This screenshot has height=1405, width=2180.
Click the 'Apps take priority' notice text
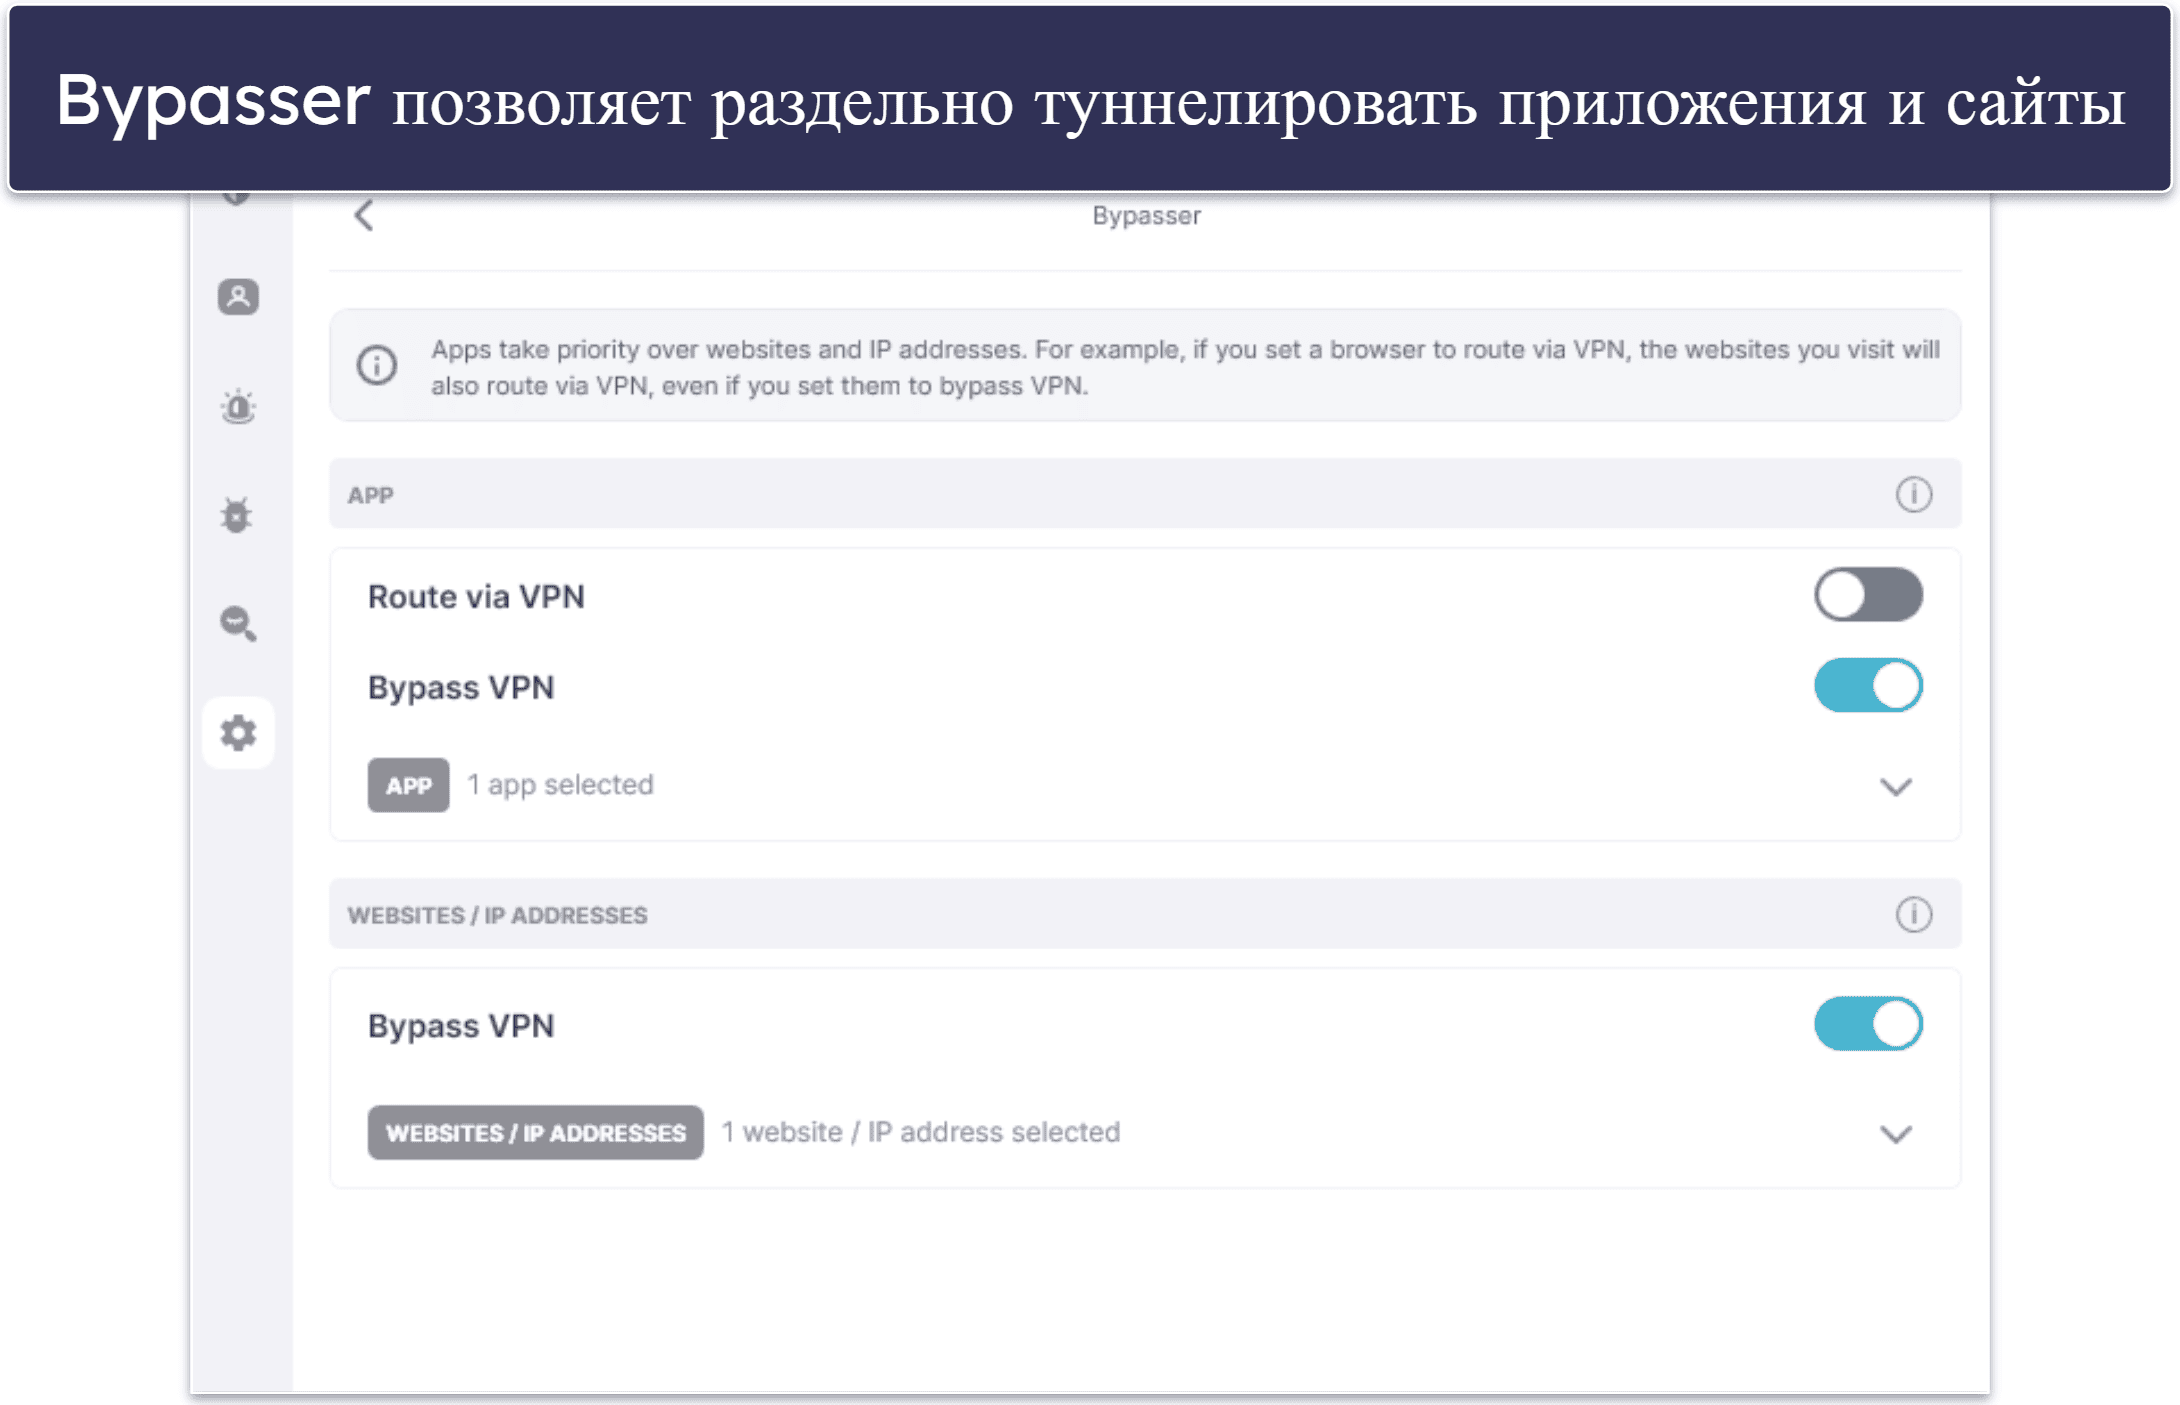[x=1185, y=367]
